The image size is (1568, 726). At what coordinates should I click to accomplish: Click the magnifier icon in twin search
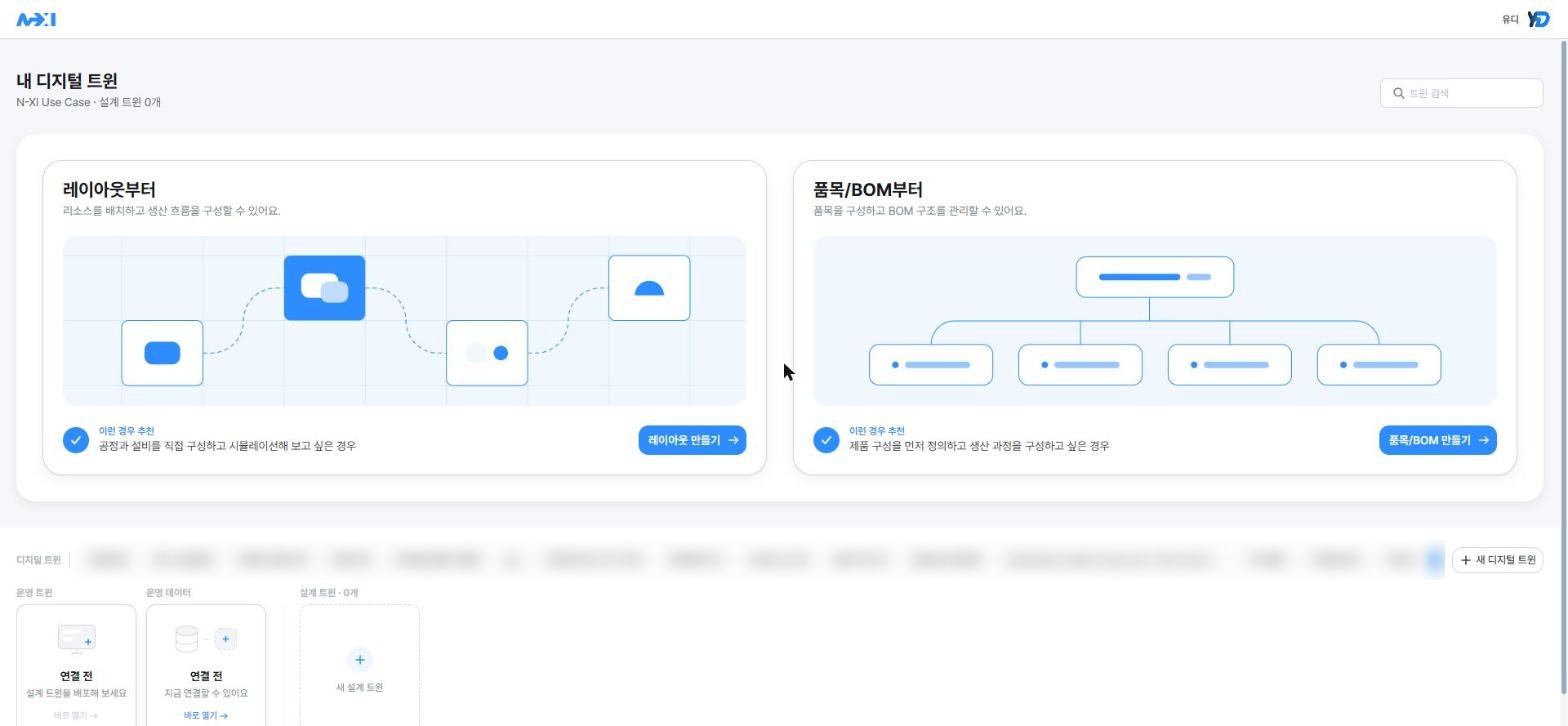coord(1398,93)
